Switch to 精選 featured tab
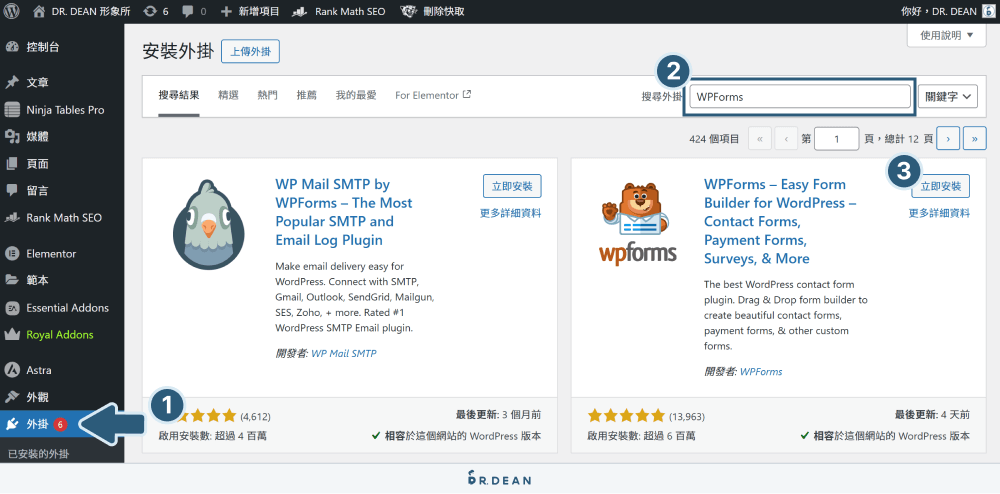 228,96
